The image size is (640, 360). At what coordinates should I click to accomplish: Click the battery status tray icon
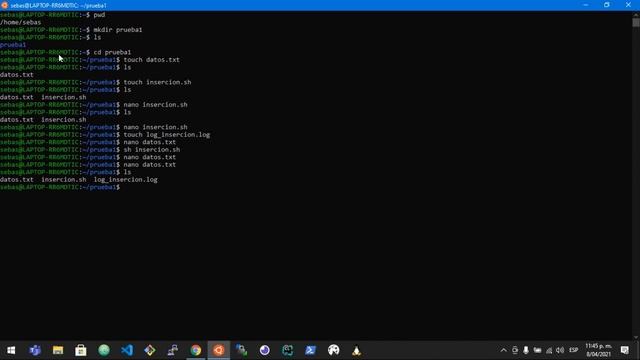(537, 350)
